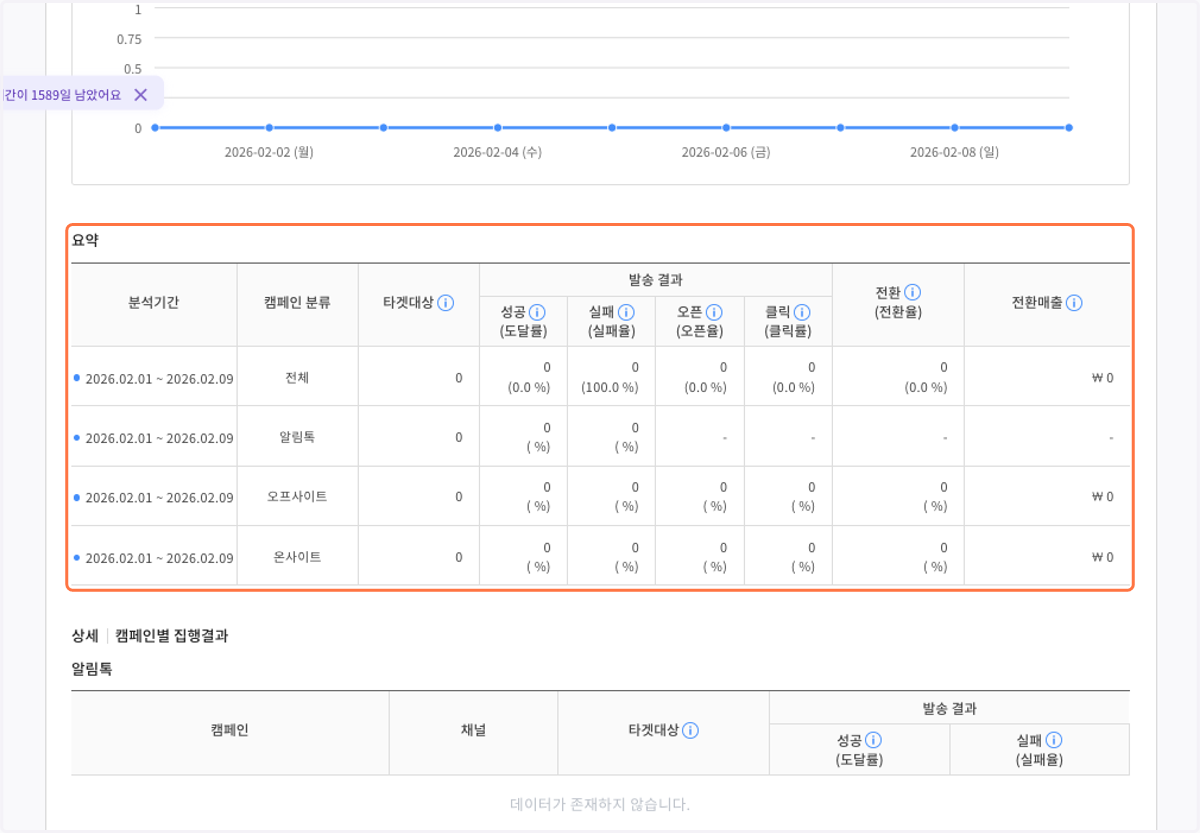Select the 온사이트 campaign category cell
Image resolution: width=1200 pixels, height=833 pixels.
tap(297, 557)
